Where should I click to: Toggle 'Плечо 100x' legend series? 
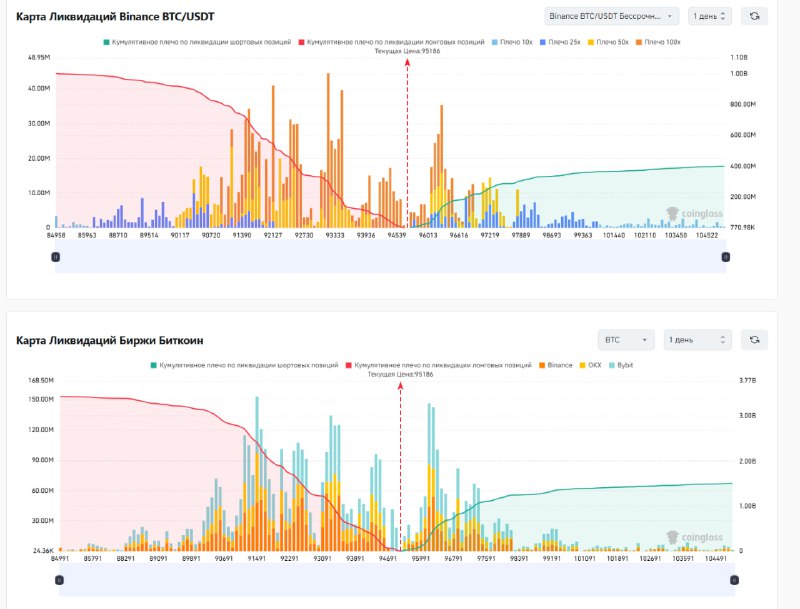click(660, 42)
